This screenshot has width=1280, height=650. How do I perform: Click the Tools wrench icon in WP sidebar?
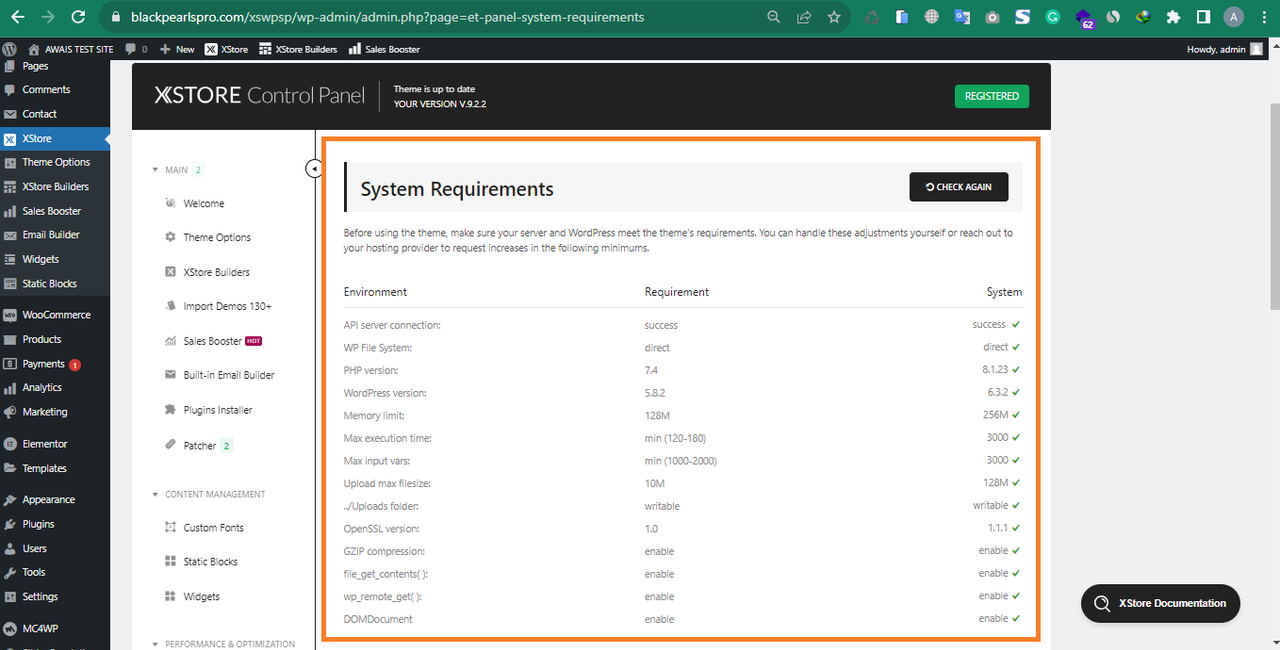coord(10,572)
